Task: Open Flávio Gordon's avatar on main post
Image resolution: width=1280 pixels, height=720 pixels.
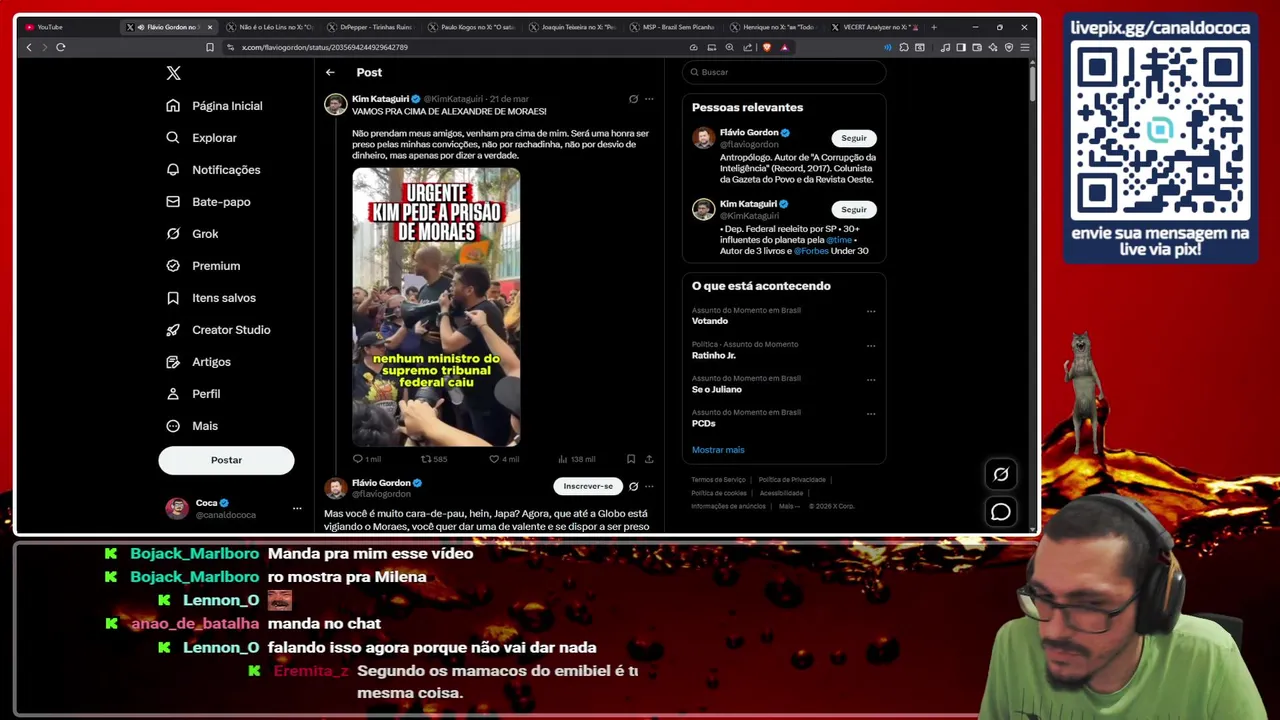Action: [x=336, y=488]
